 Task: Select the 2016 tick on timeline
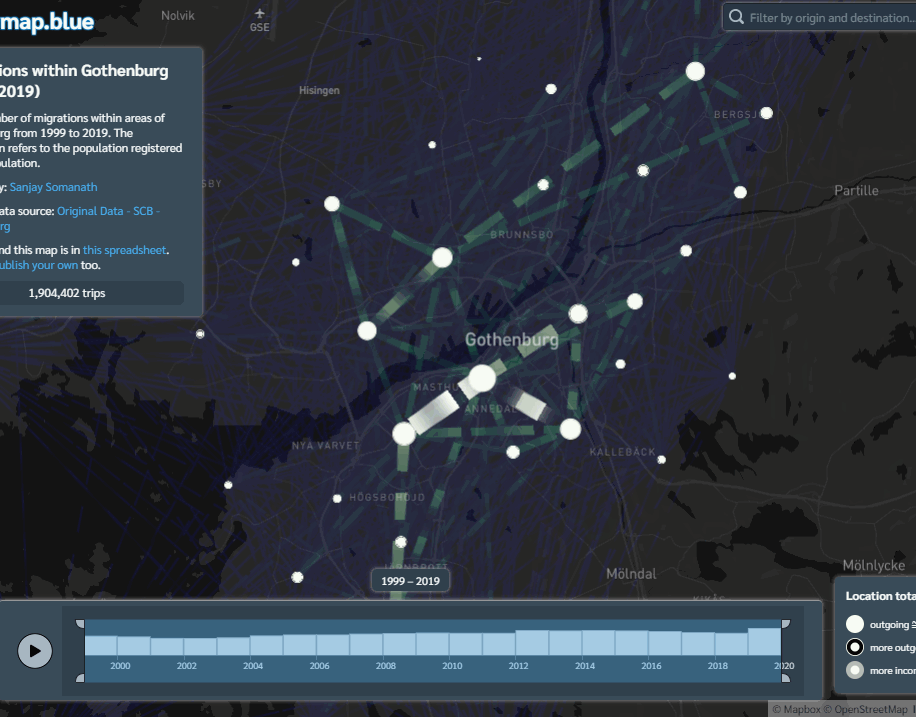tap(651, 666)
